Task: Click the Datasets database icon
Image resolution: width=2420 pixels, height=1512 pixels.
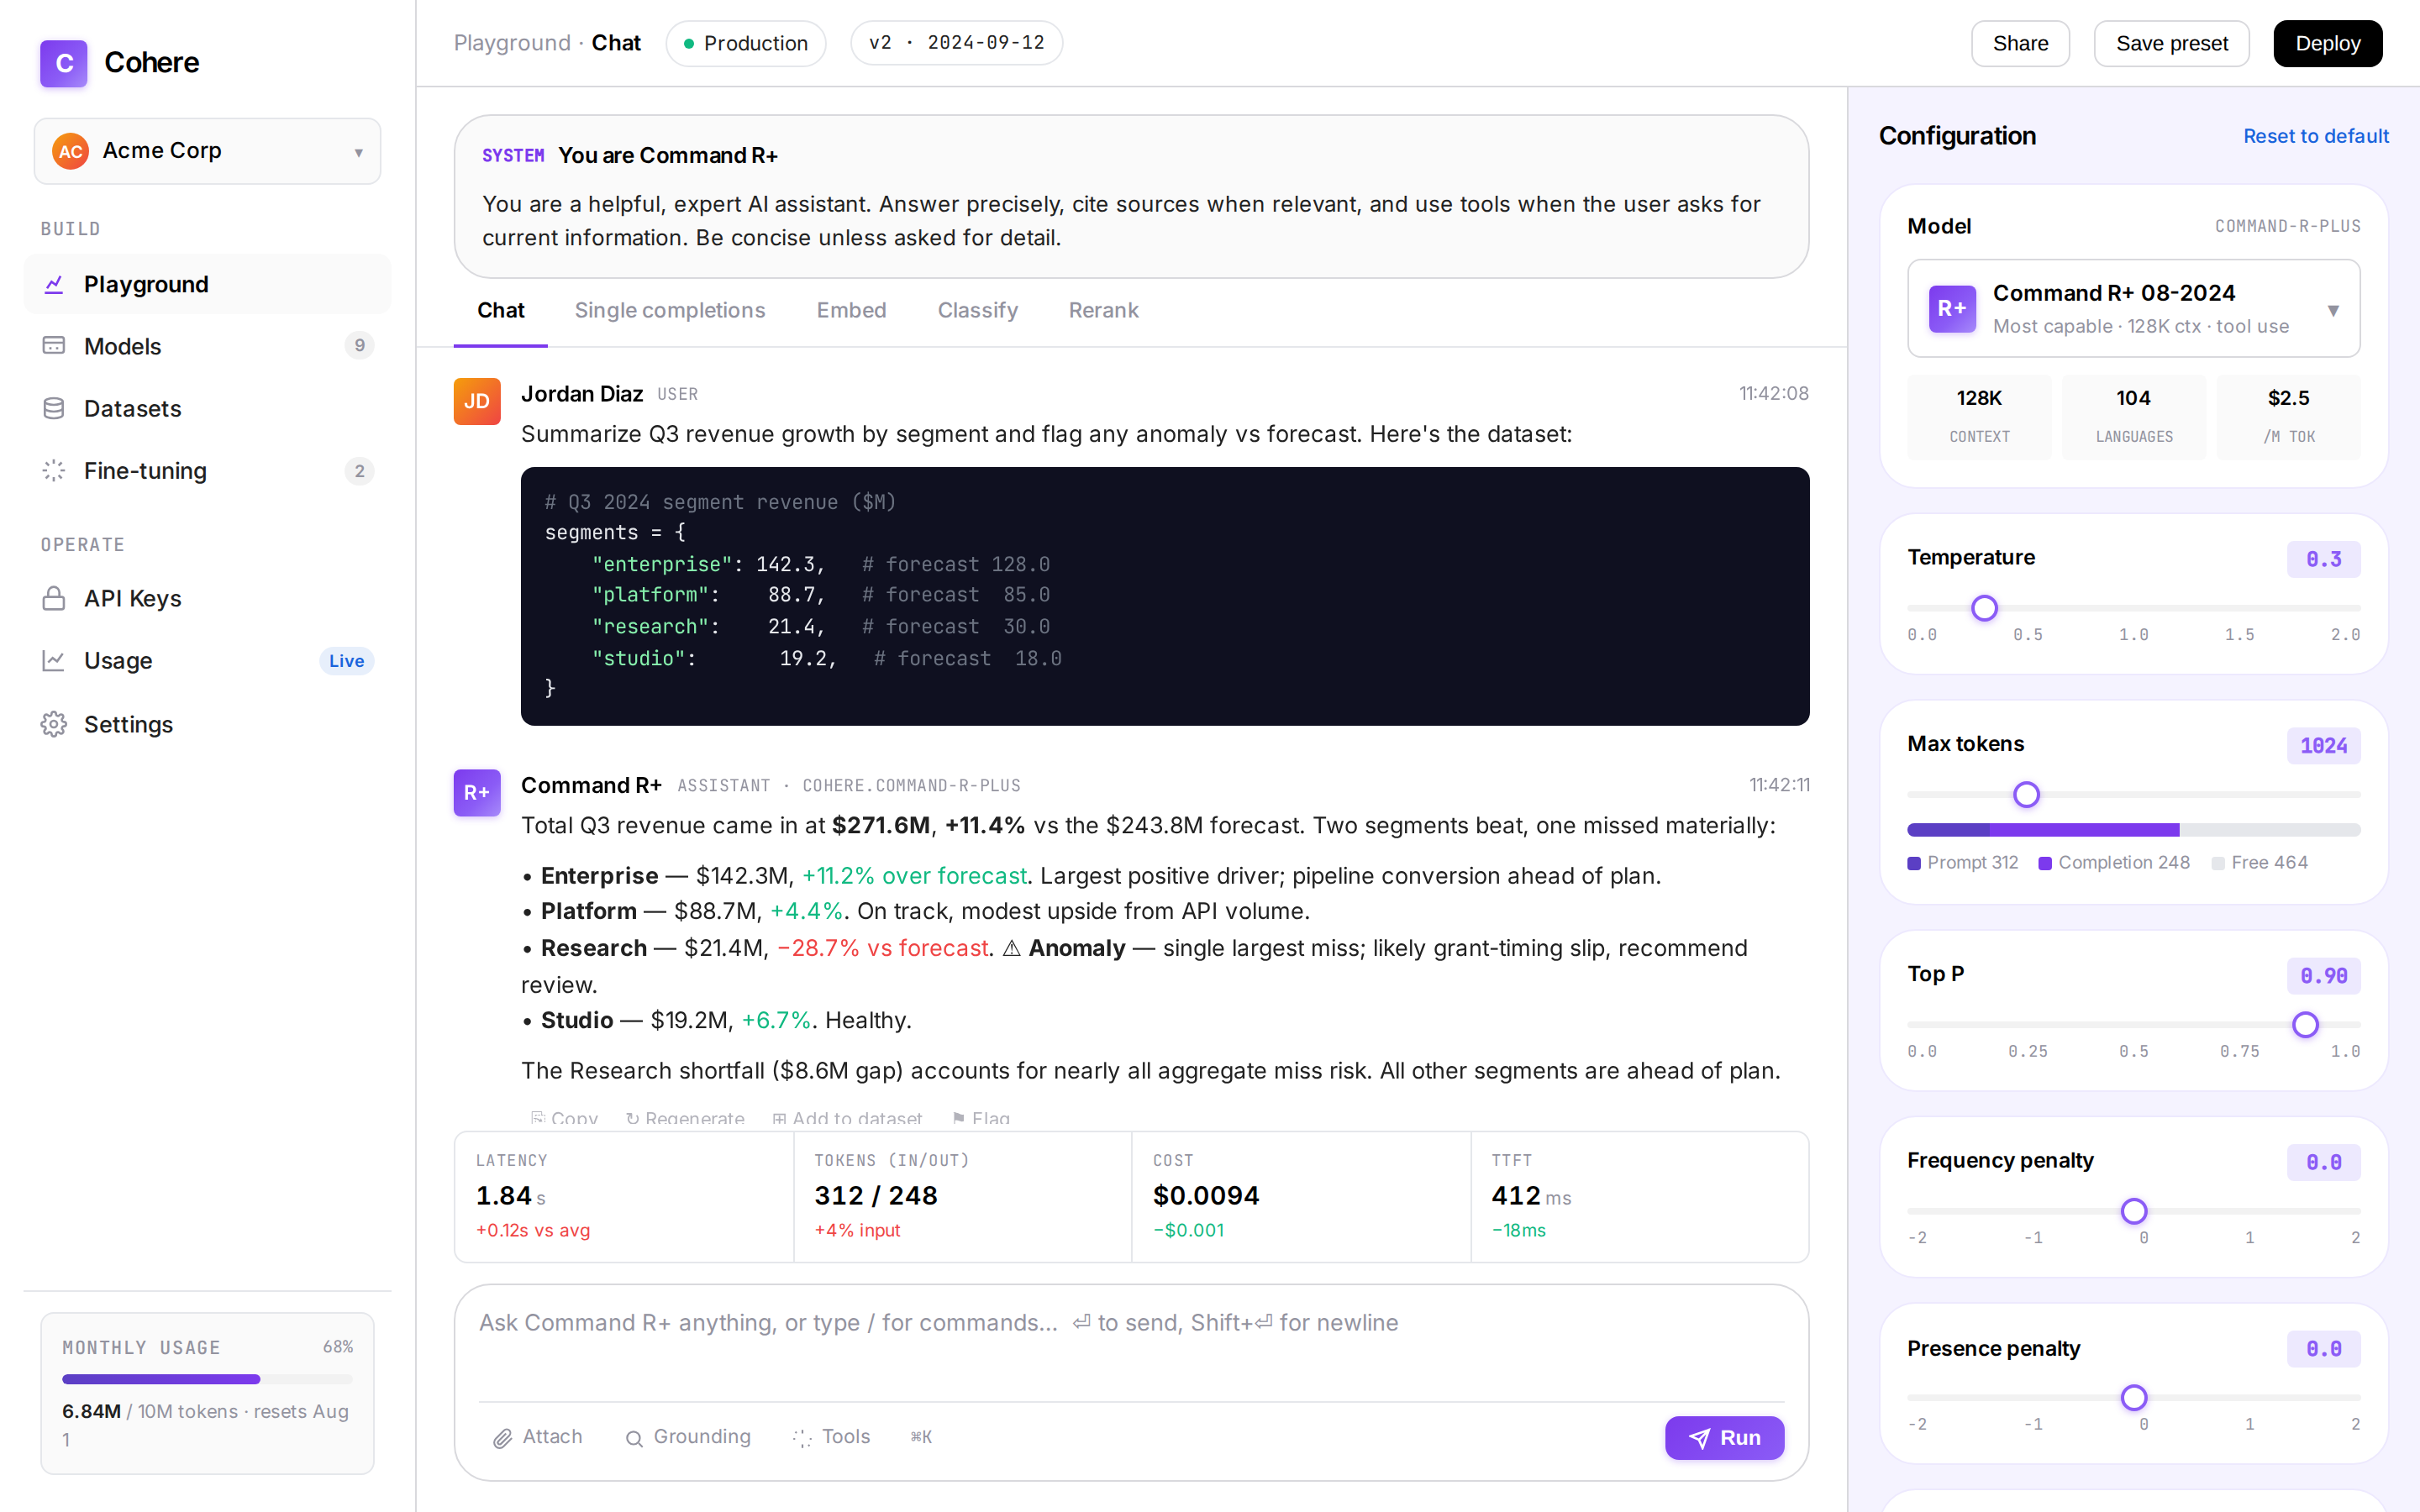Action: (54, 408)
